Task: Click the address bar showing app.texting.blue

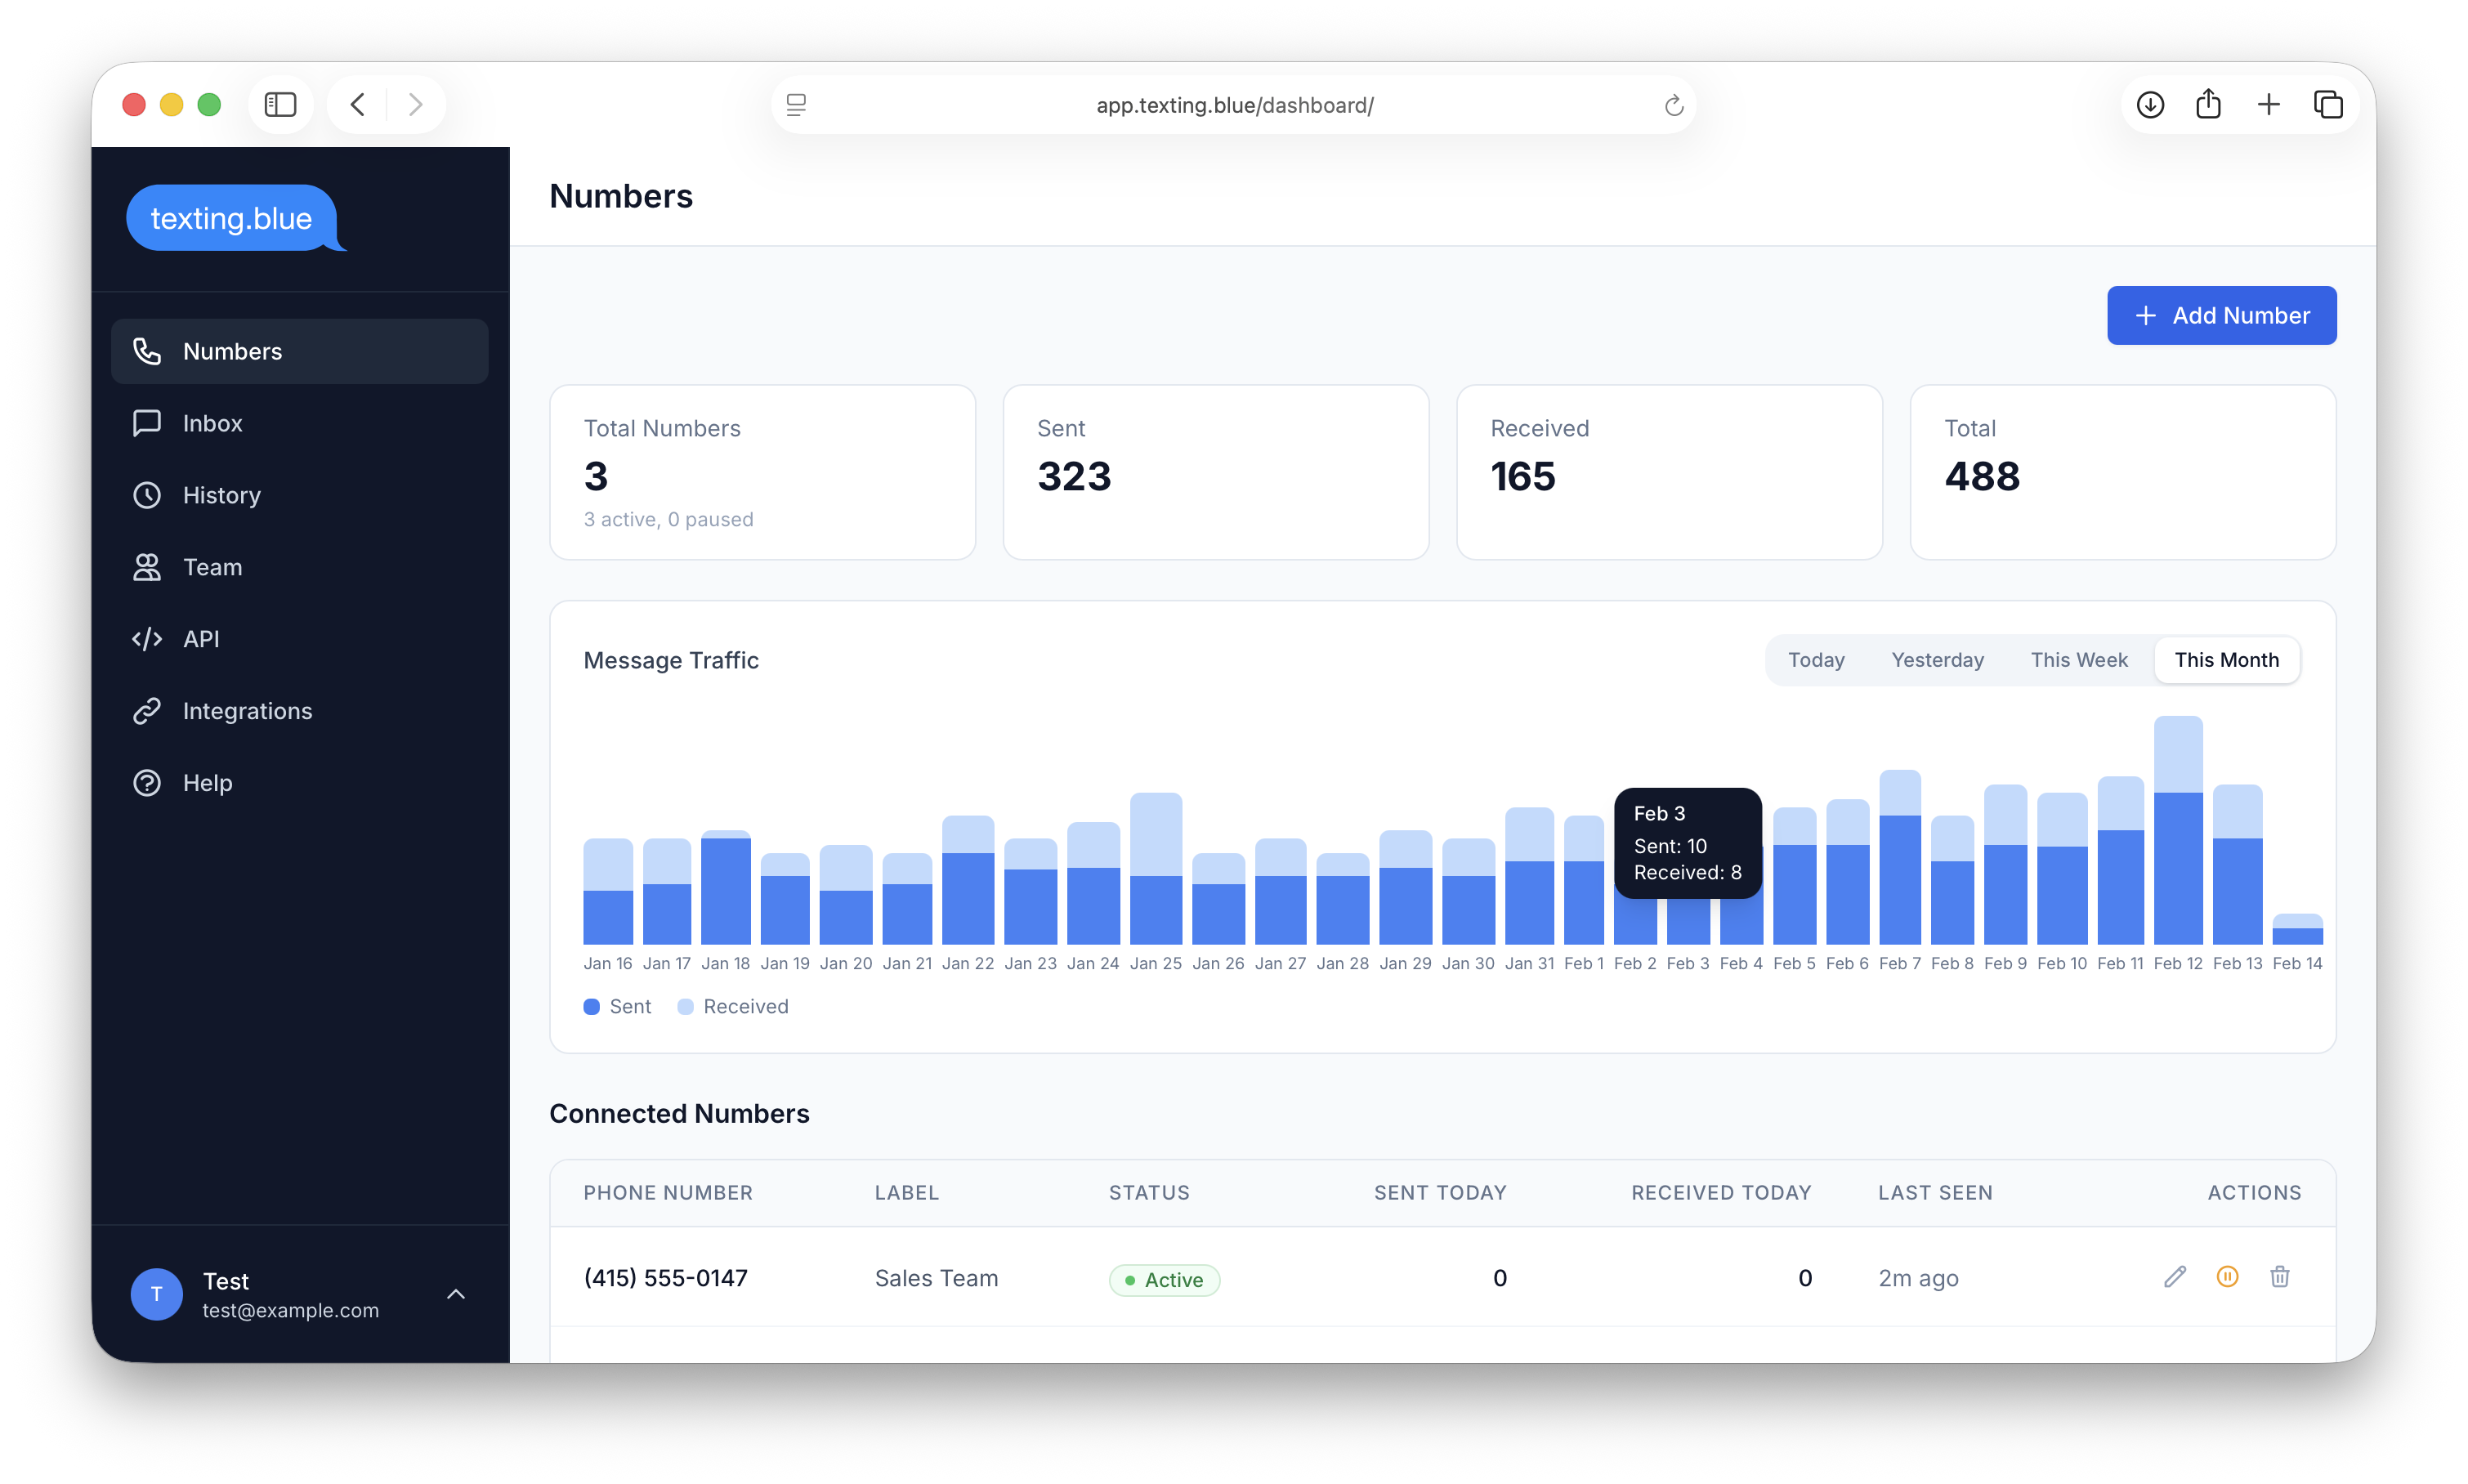Action: click(x=1233, y=104)
